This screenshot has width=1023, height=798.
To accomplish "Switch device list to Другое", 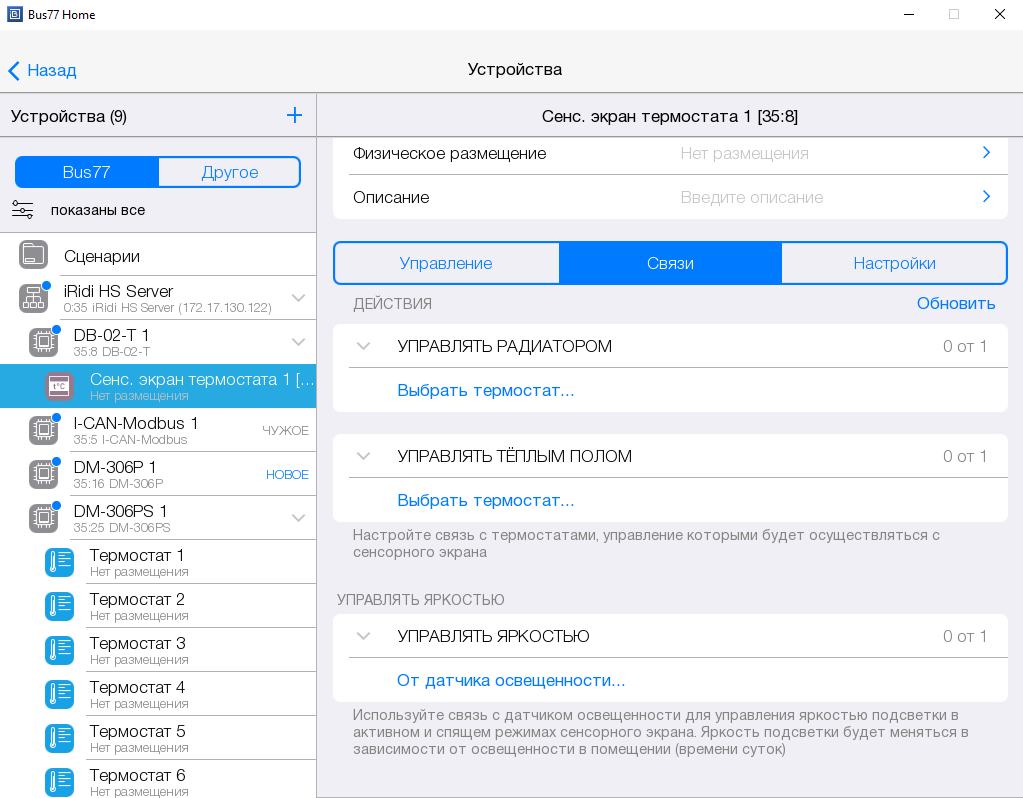I will [229, 172].
